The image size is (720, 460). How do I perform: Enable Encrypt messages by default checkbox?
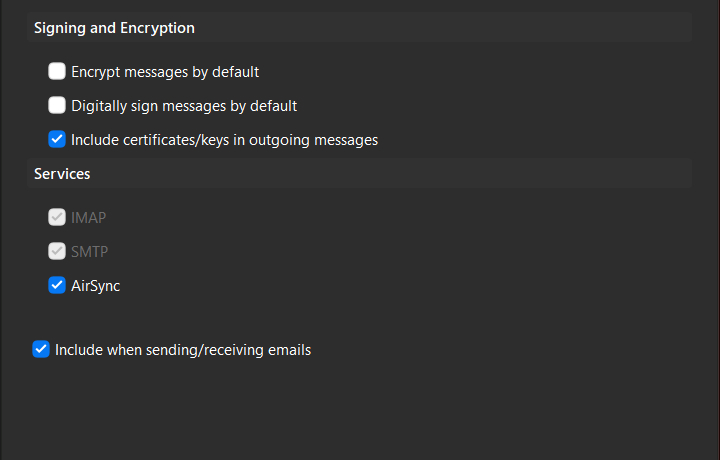coord(57,72)
